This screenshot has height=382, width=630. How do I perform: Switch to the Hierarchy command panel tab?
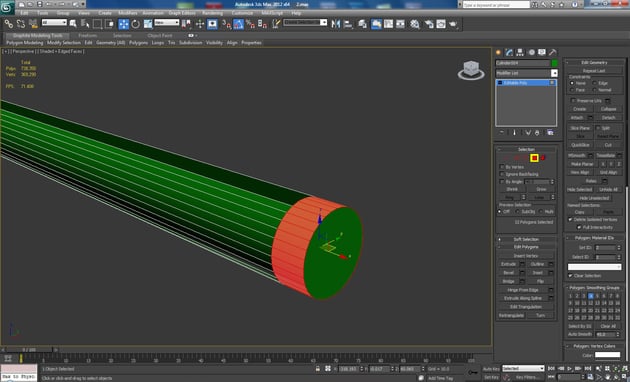[x=520, y=52]
